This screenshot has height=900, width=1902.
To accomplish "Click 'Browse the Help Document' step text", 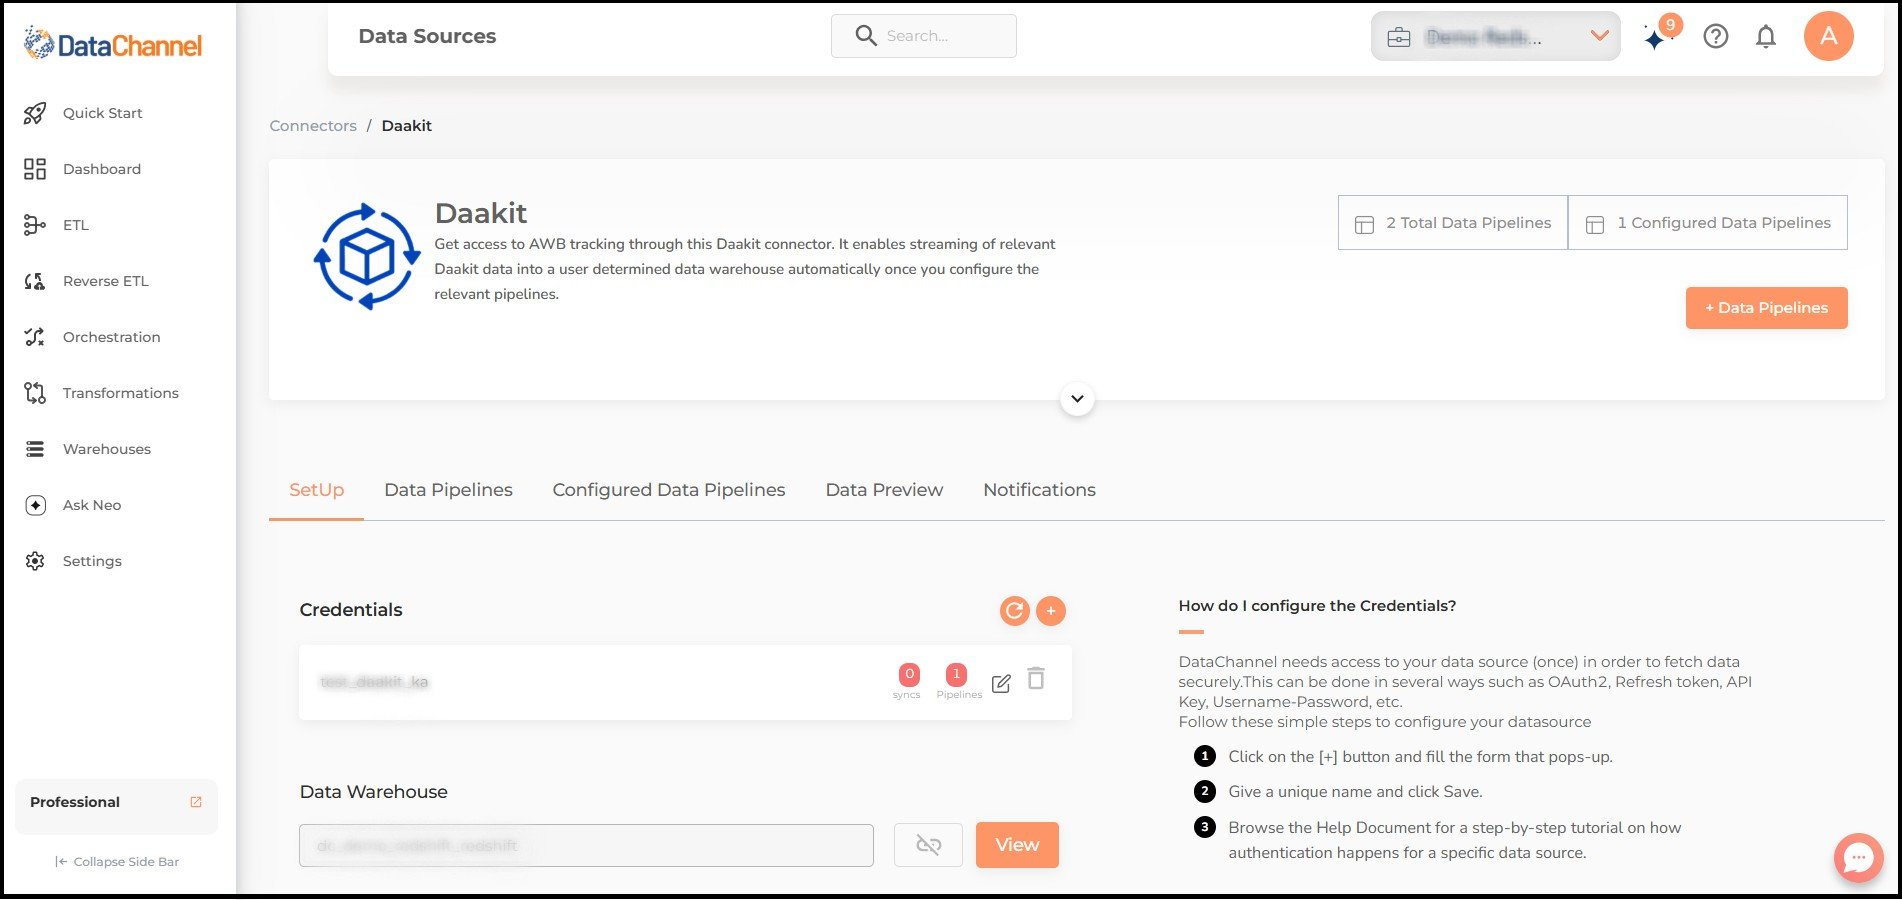I will 1455,840.
